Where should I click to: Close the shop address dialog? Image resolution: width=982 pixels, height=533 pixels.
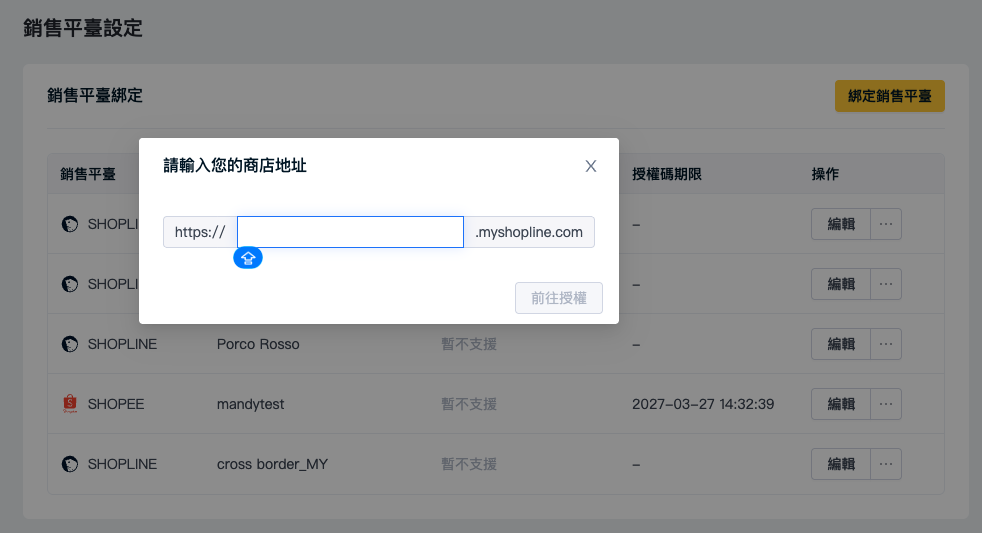coord(591,166)
